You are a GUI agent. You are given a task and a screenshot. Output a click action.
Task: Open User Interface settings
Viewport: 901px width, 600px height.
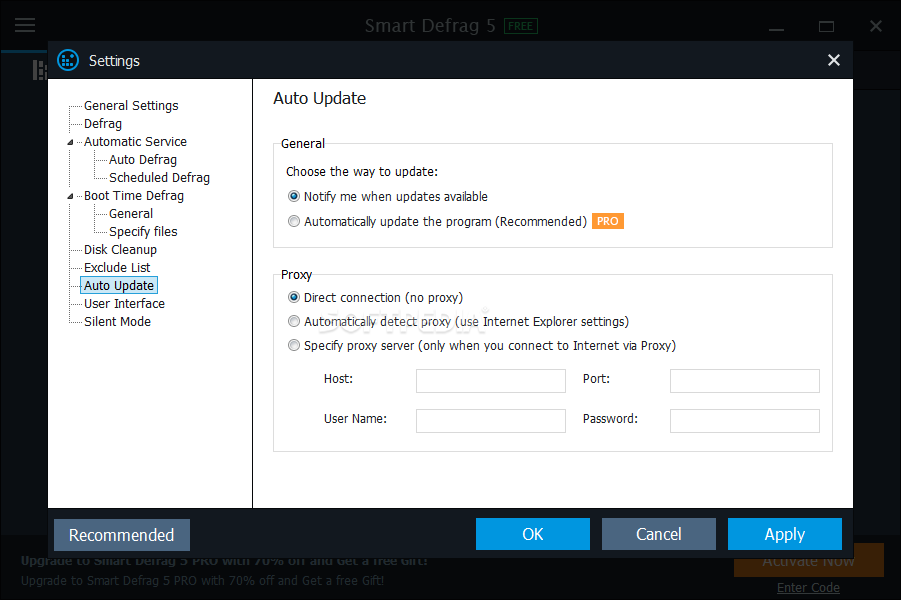(124, 303)
